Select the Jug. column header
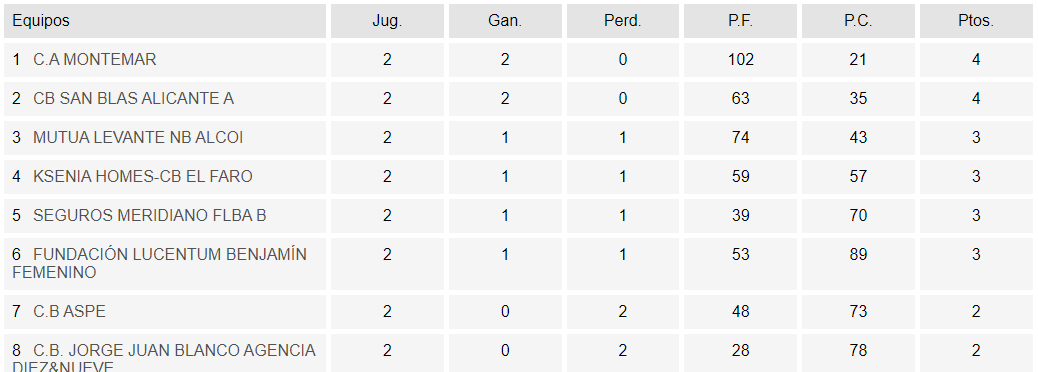The image size is (1038, 372). pos(387,21)
